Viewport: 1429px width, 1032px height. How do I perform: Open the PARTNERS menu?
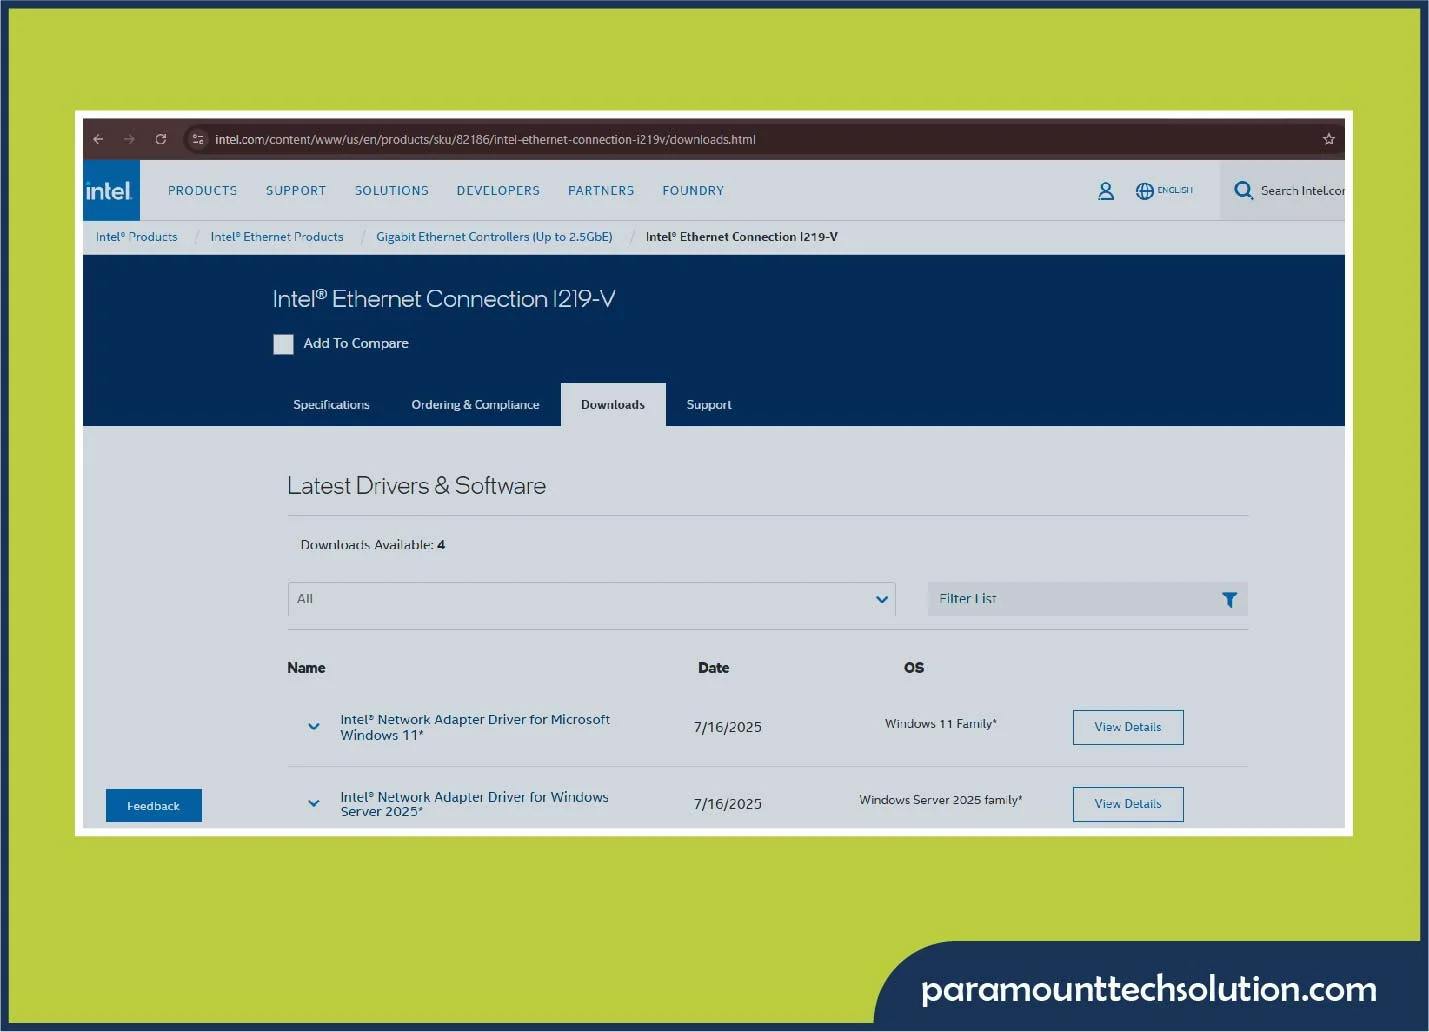601,190
